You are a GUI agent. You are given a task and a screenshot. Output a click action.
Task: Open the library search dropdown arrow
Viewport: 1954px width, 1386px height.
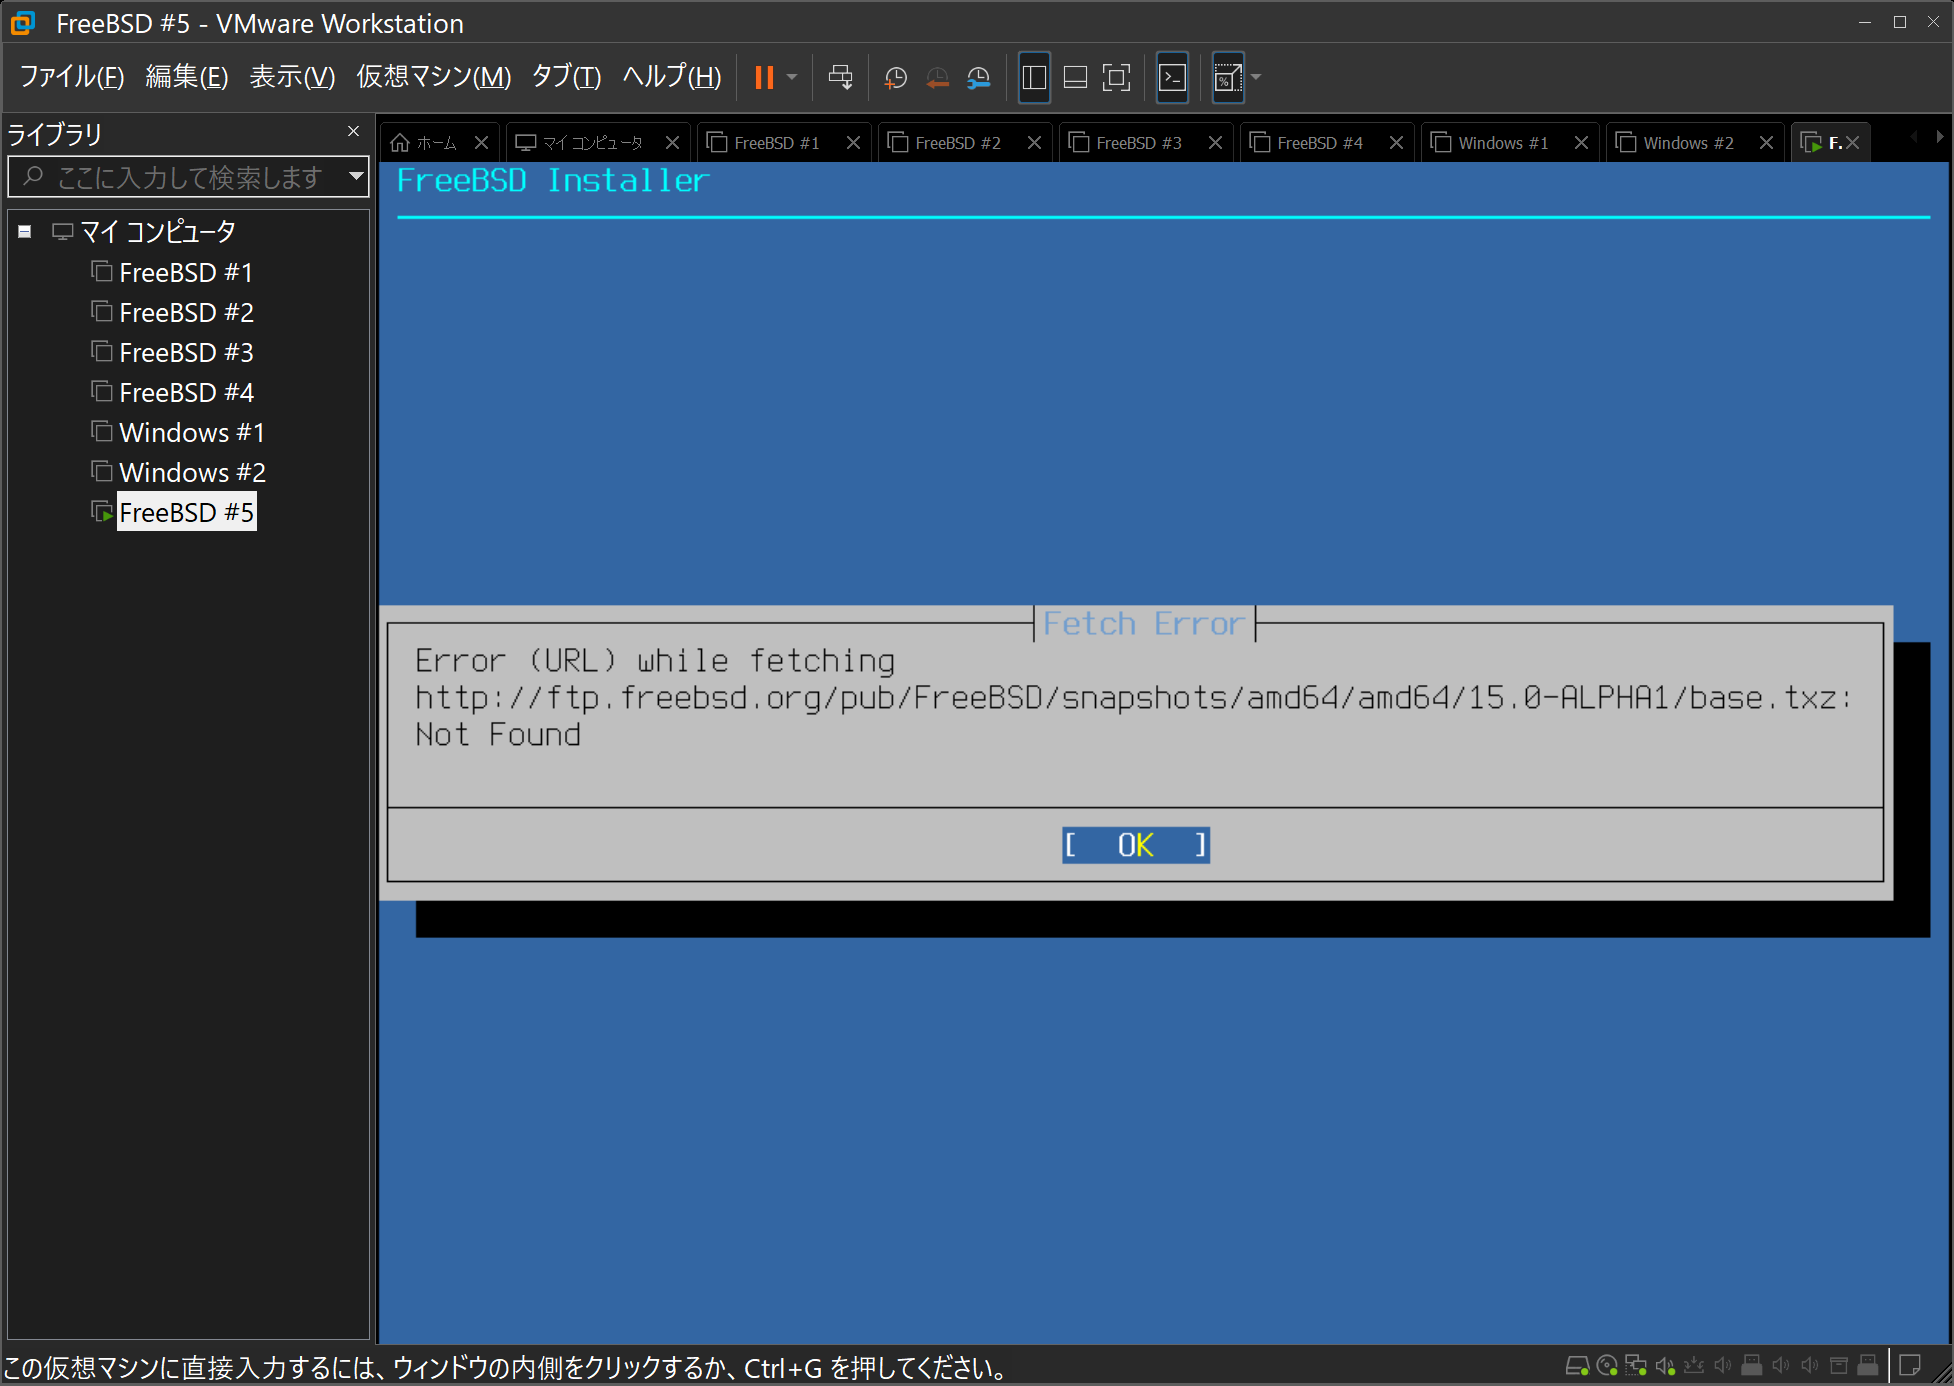click(x=355, y=177)
